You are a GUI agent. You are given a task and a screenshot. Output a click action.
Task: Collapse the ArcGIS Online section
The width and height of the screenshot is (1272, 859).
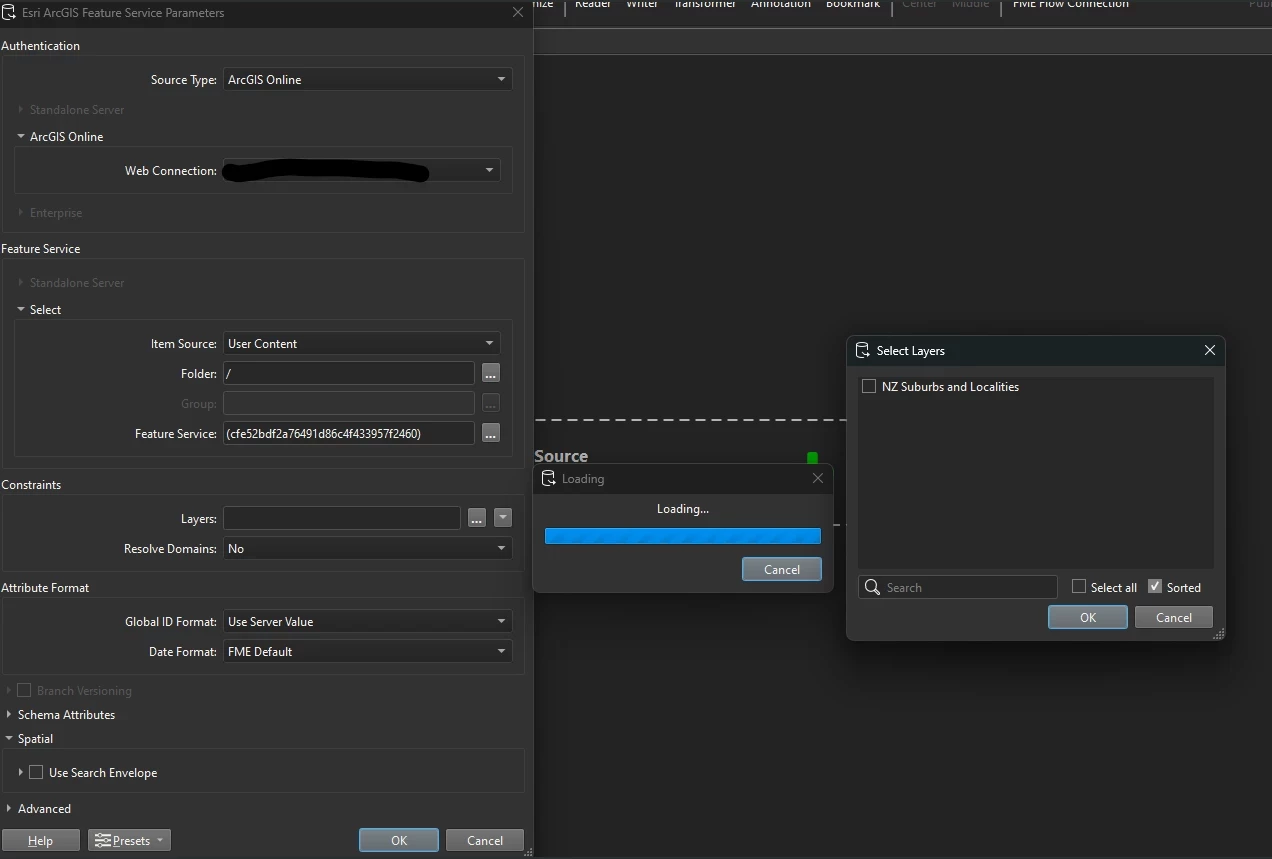(21, 136)
